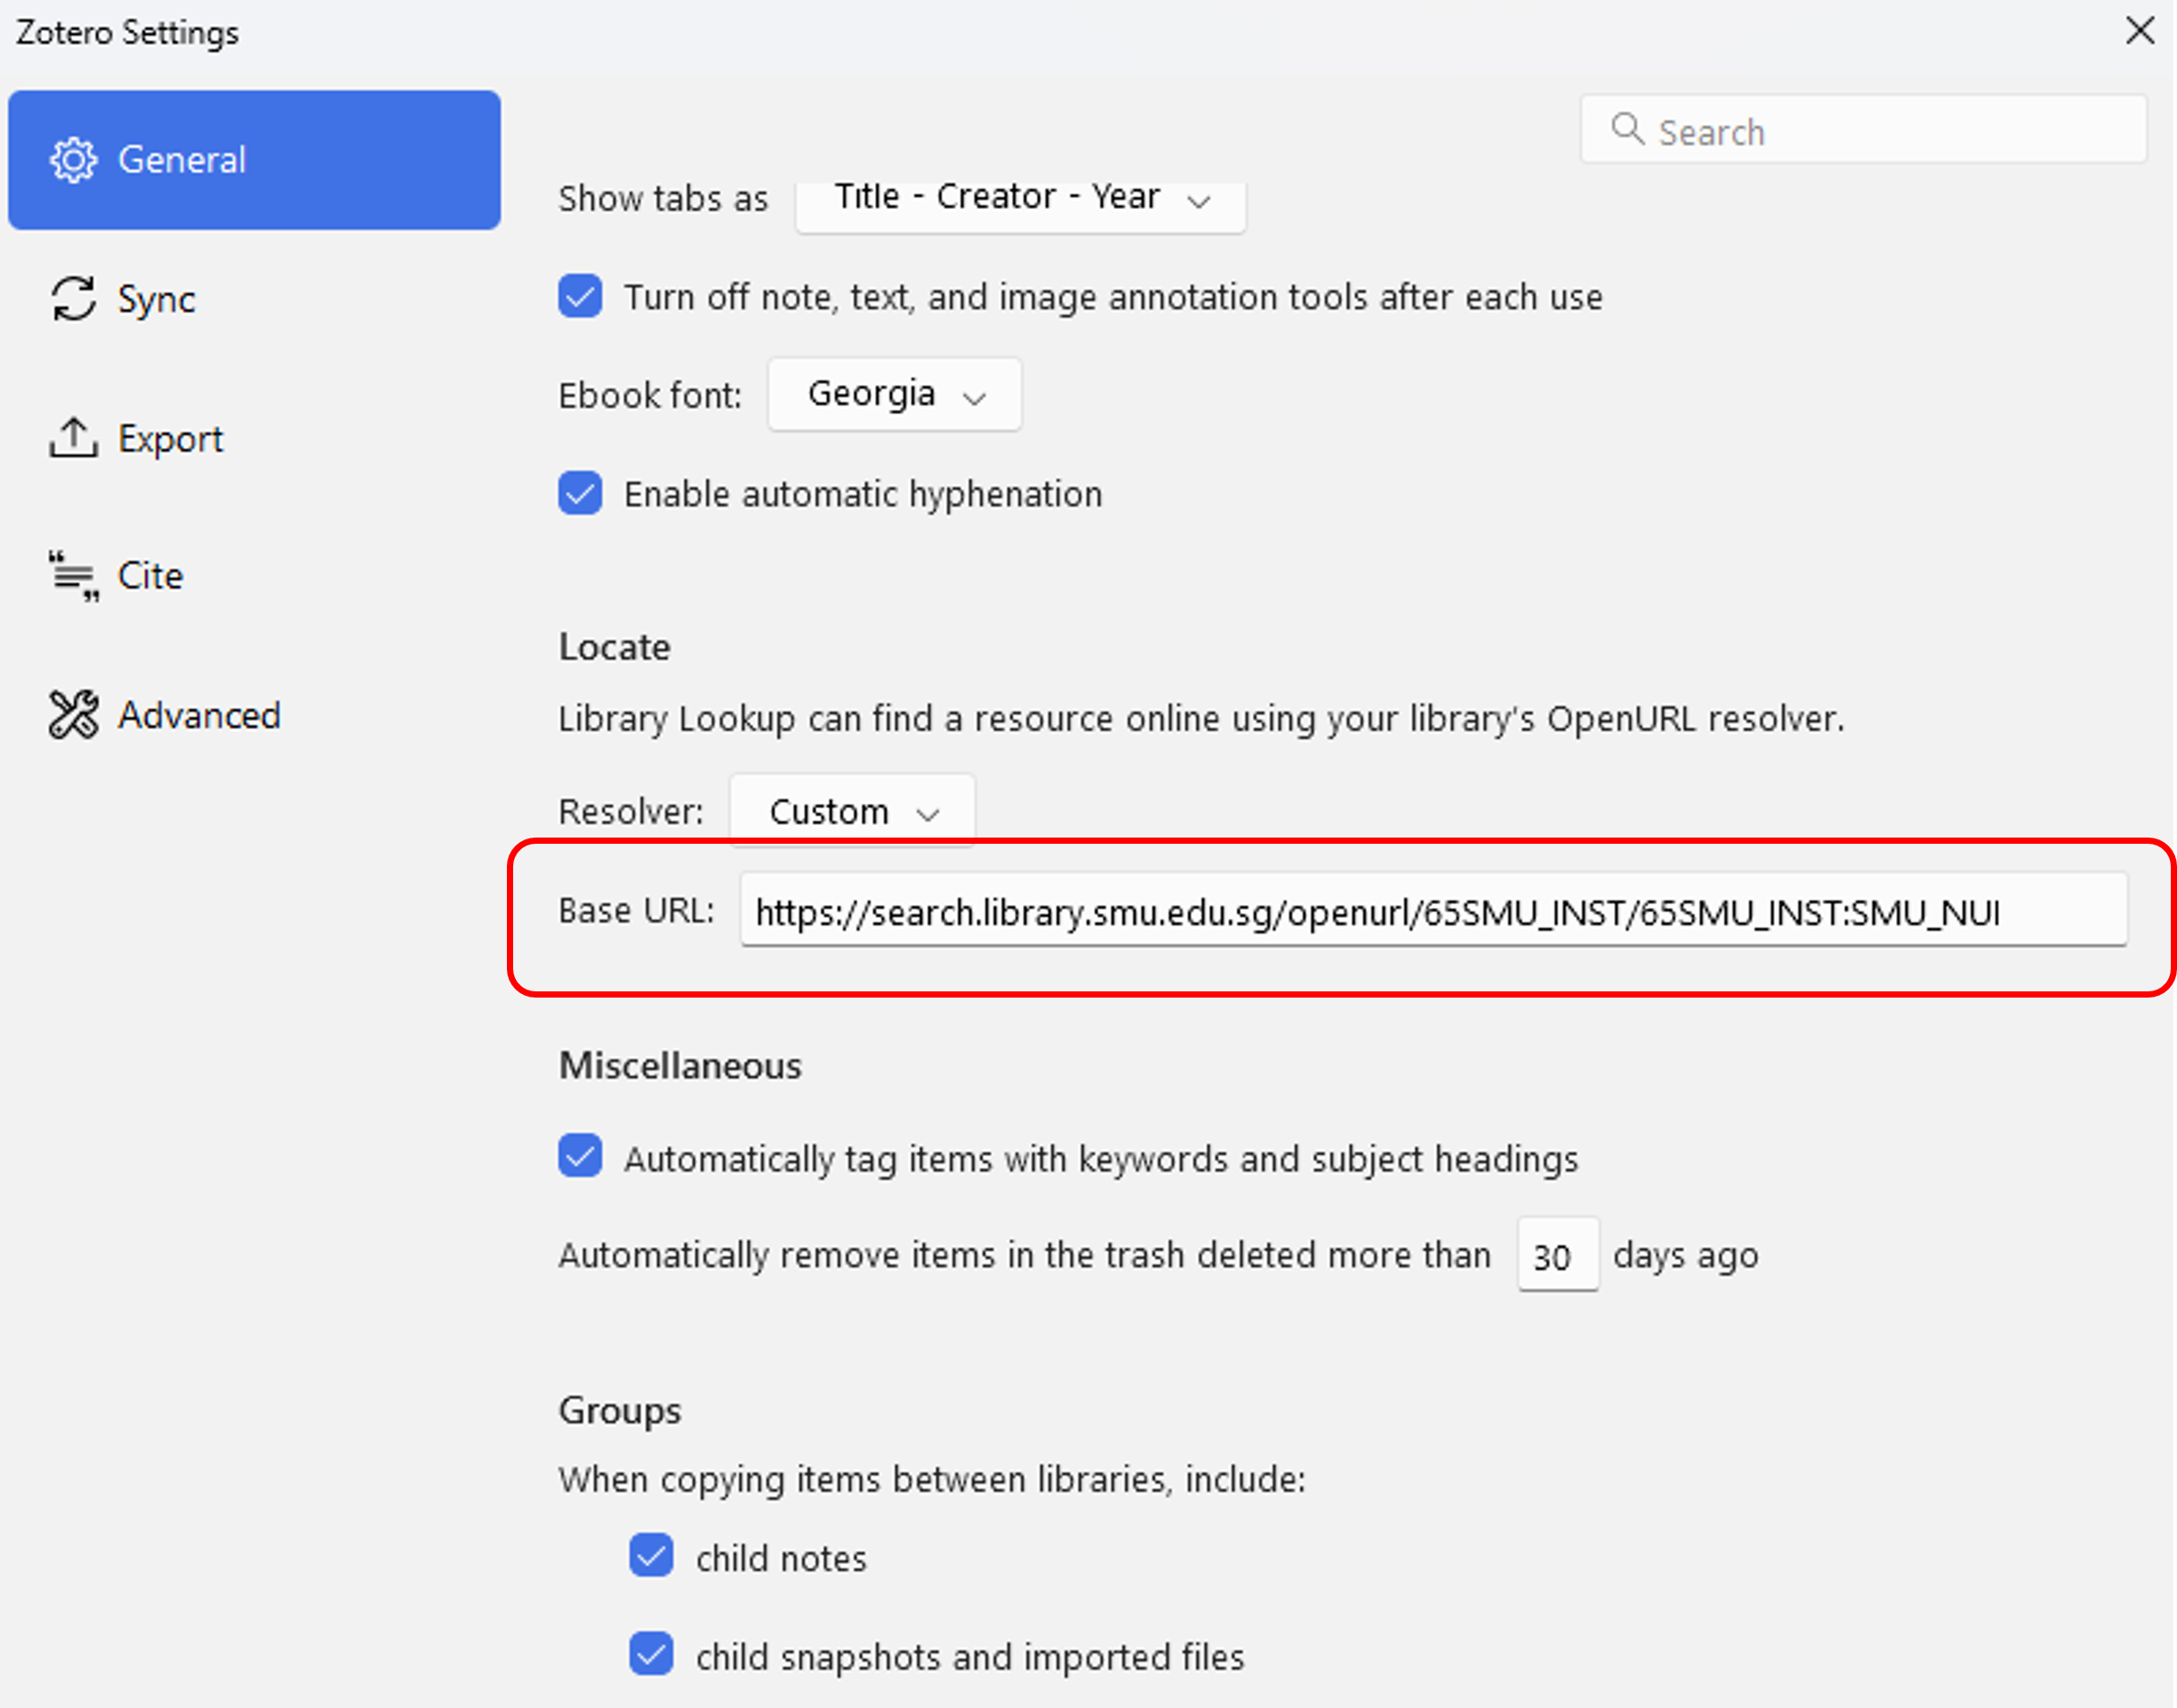
Task: Toggle automatically tag items with keywords
Action: coord(580,1157)
